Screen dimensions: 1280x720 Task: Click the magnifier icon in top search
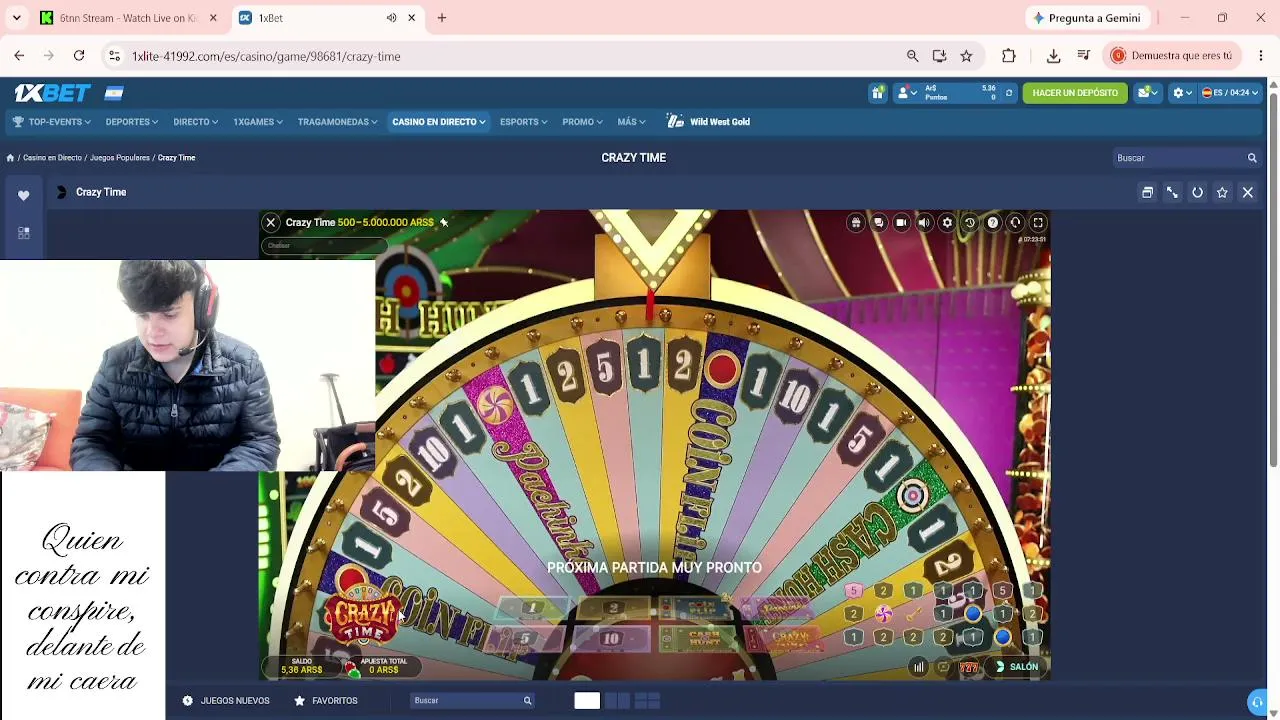click(1252, 158)
